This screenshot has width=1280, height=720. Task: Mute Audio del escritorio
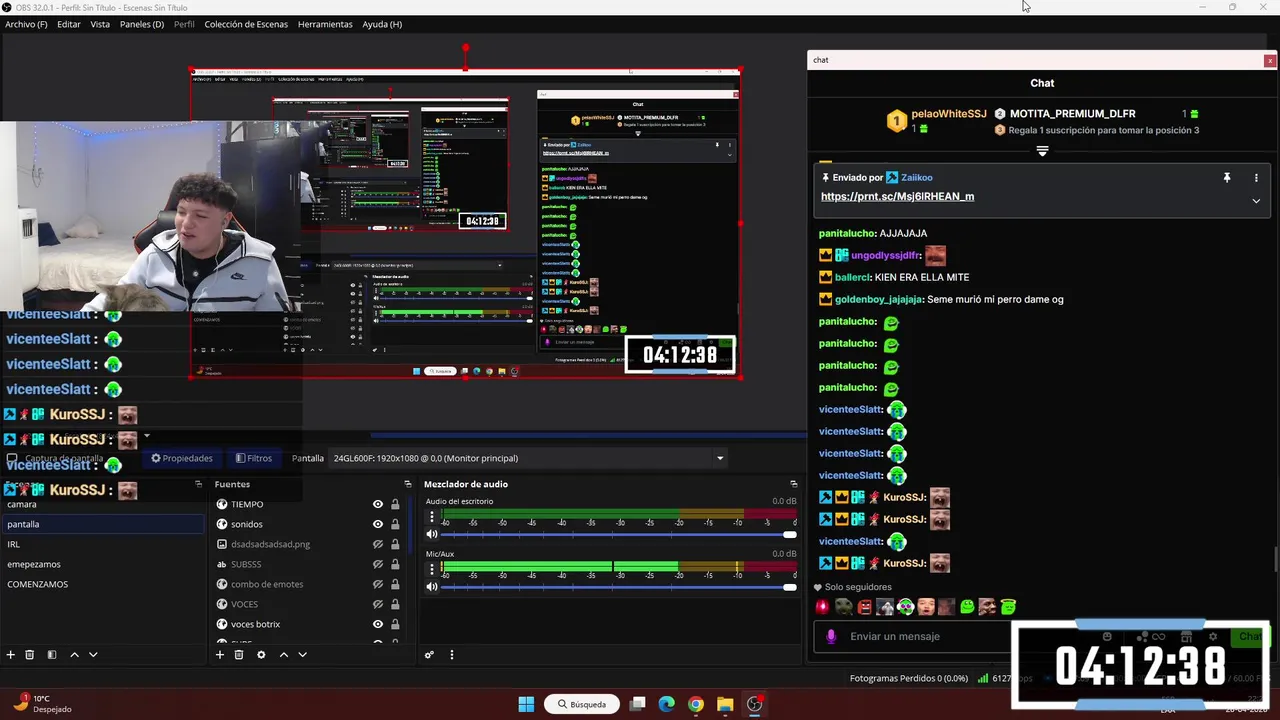[x=432, y=534]
